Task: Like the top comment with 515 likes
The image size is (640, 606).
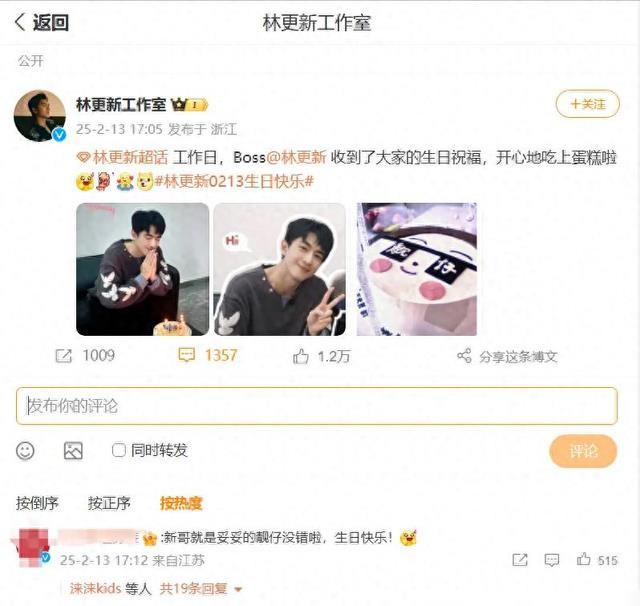Action: (x=583, y=559)
